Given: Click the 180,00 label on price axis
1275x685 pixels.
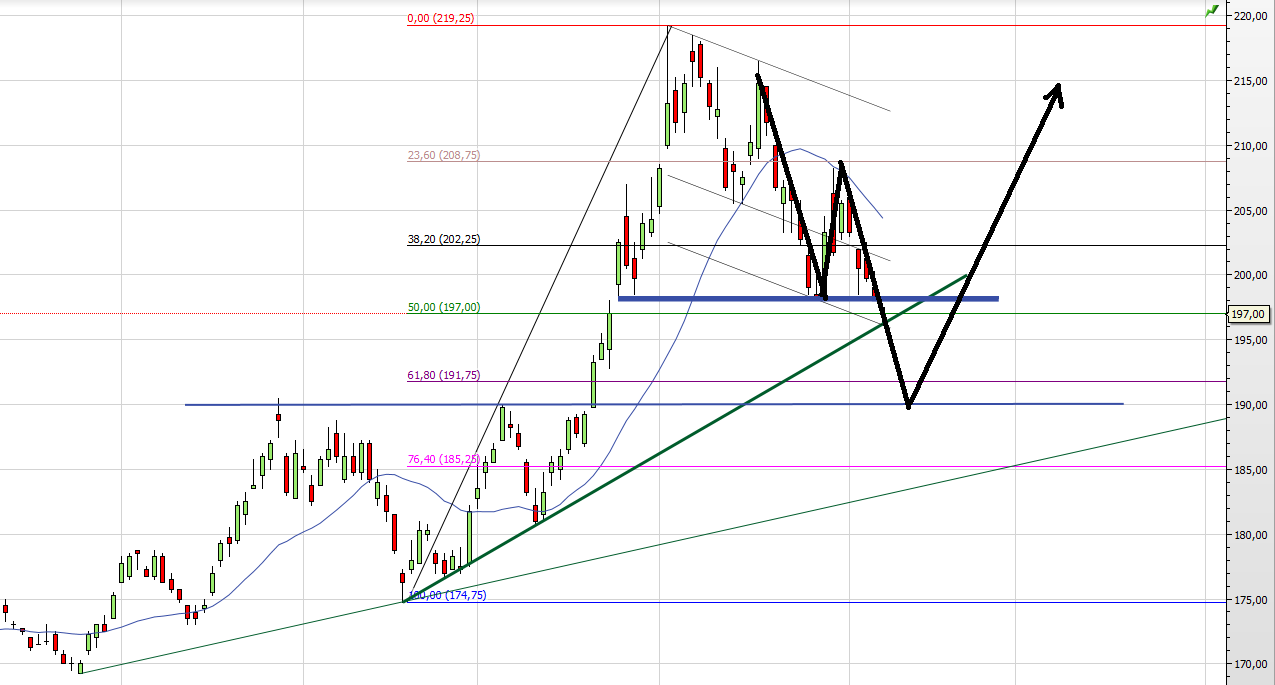Looking at the screenshot, I should [x=1250, y=535].
